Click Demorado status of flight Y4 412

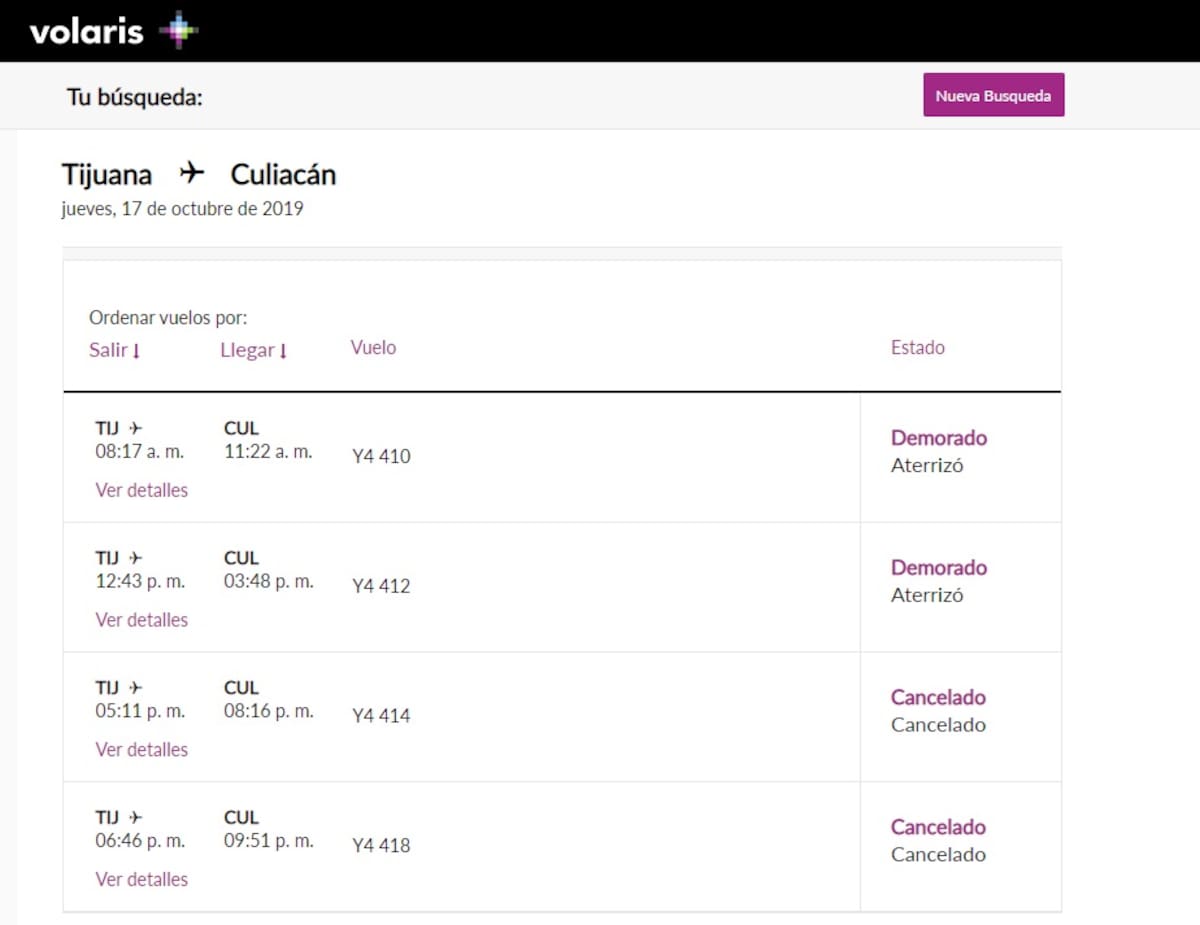939,568
